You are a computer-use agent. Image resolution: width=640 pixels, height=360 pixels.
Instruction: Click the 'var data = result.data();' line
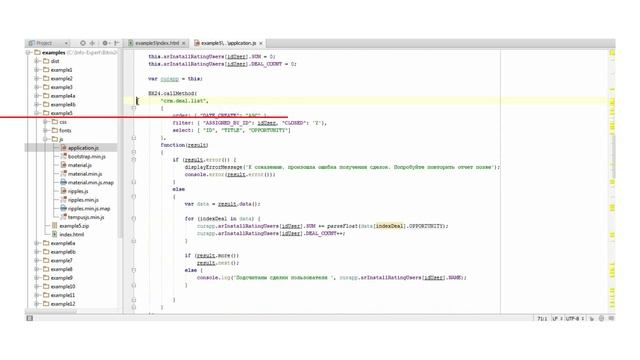point(222,204)
